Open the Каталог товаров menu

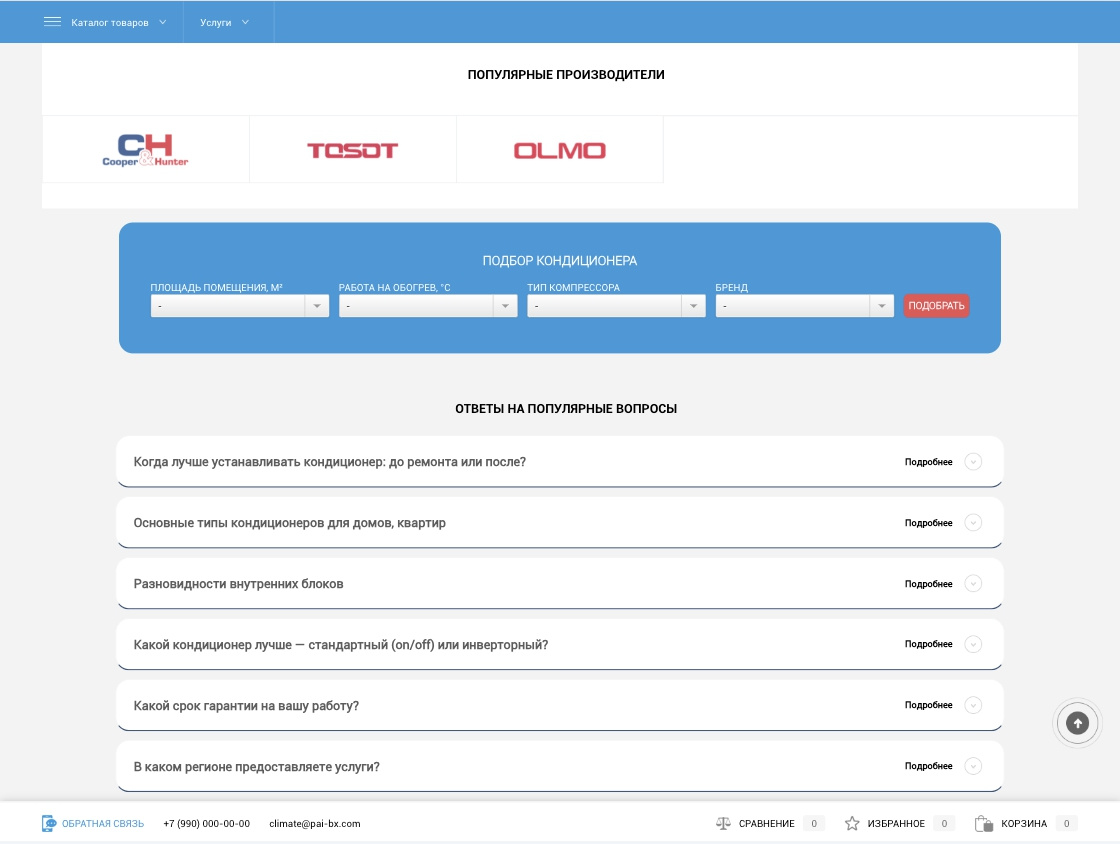tap(110, 22)
